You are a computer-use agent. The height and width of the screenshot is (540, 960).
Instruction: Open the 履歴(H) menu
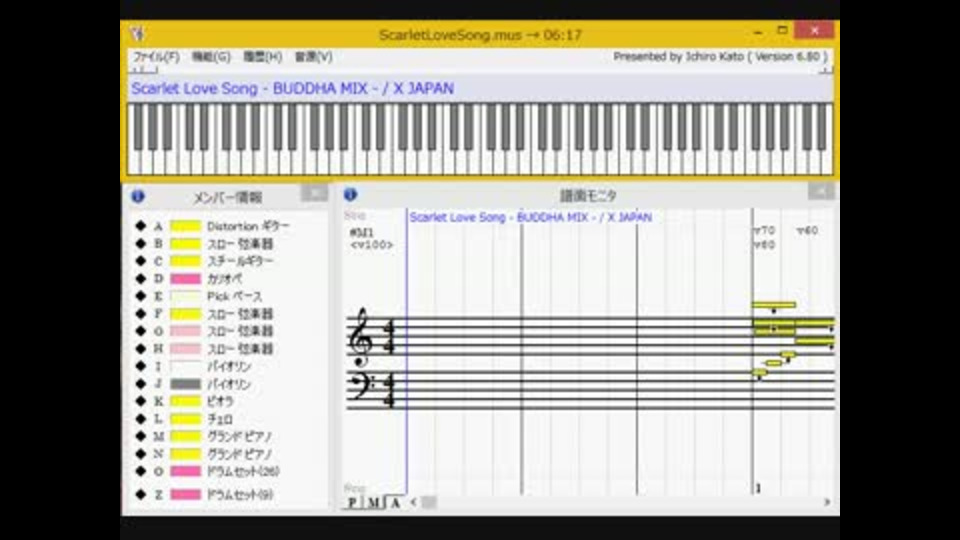tap(263, 57)
